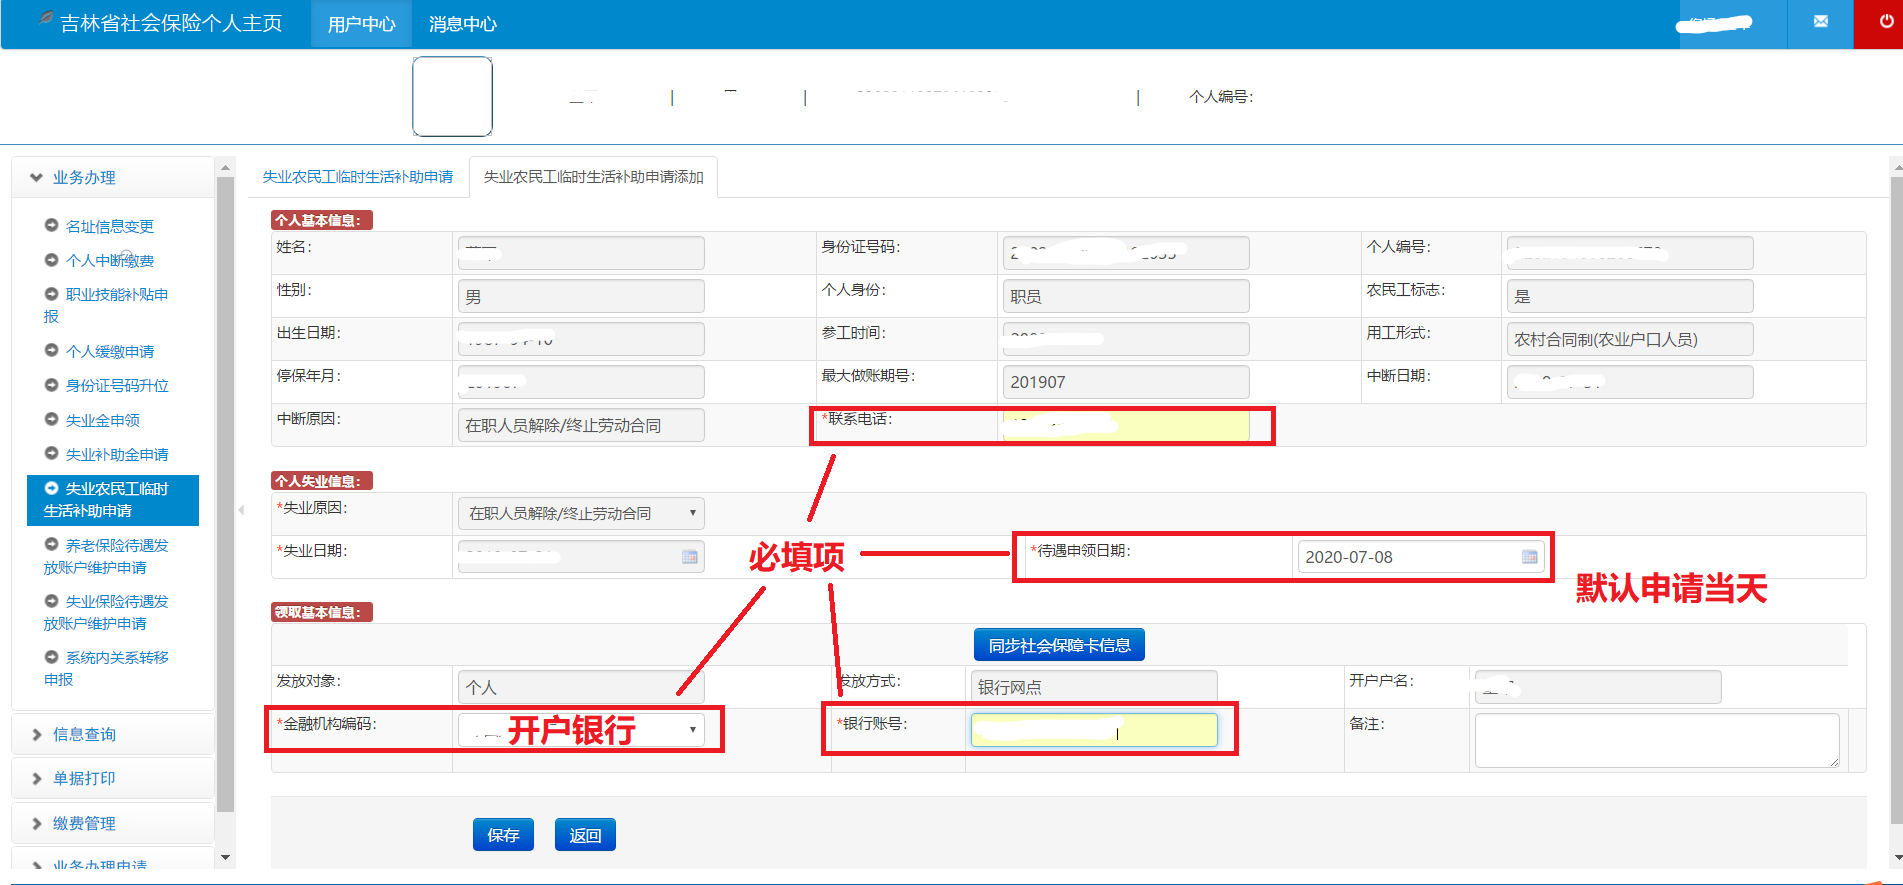Click the red power logout icon
Image resolution: width=1903 pixels, height=885 pixels.
point(1885,22)
